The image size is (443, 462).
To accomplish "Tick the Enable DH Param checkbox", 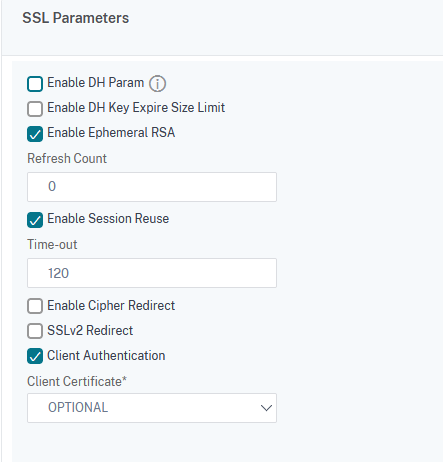I will pos(35,84).
